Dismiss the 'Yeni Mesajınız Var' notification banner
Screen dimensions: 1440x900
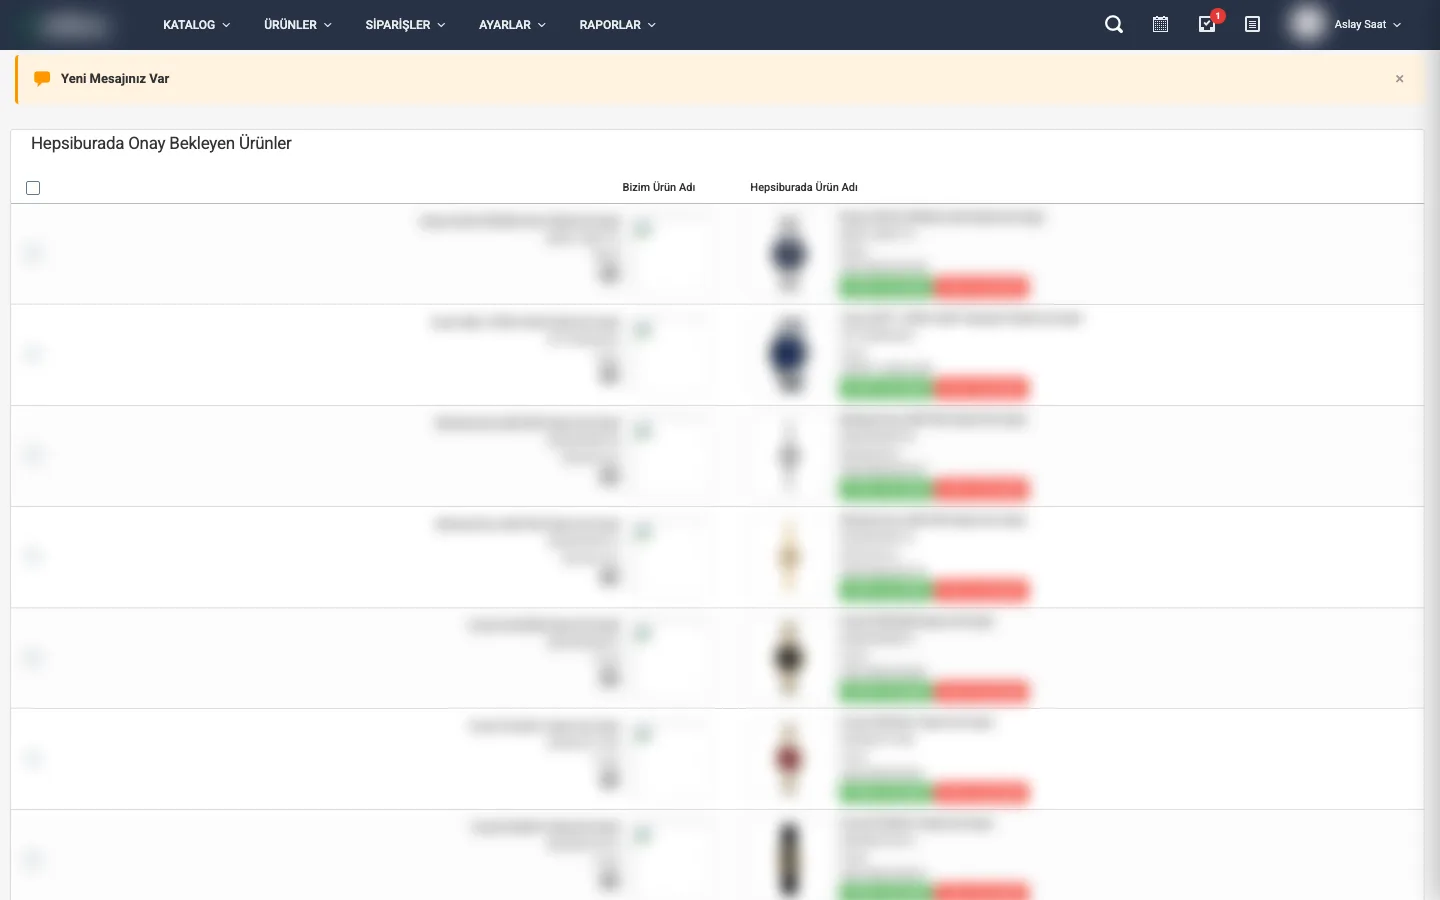[1399, 79]
